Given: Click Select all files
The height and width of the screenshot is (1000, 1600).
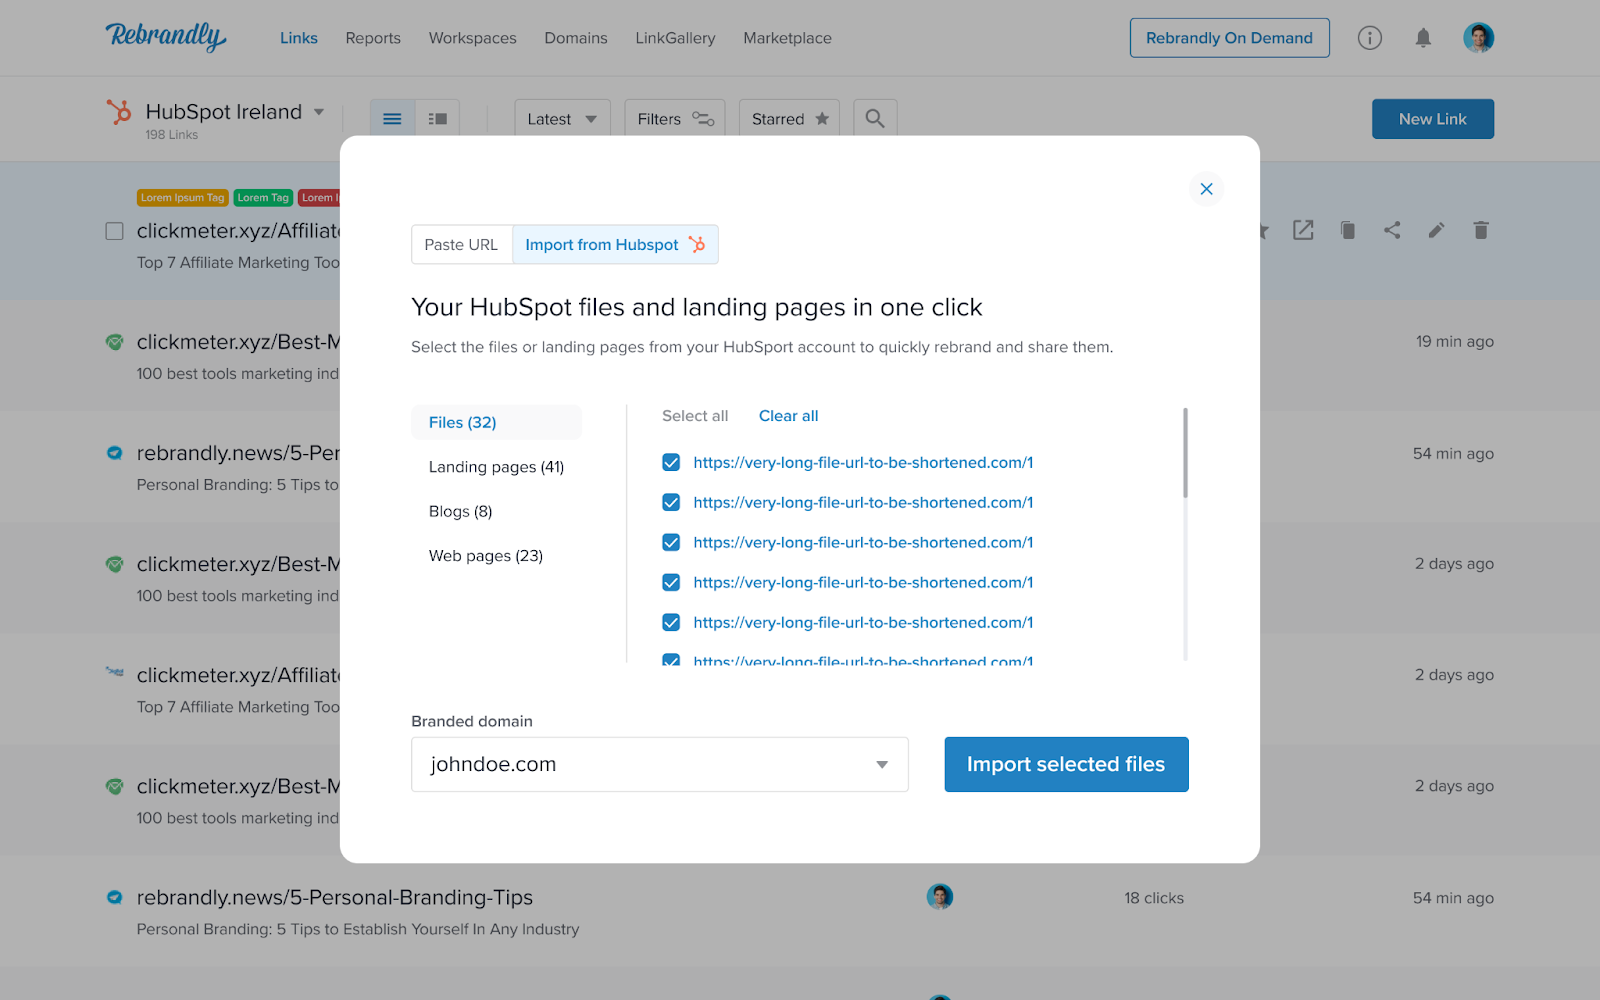Looking at the screenshot, I should [695, 416].
